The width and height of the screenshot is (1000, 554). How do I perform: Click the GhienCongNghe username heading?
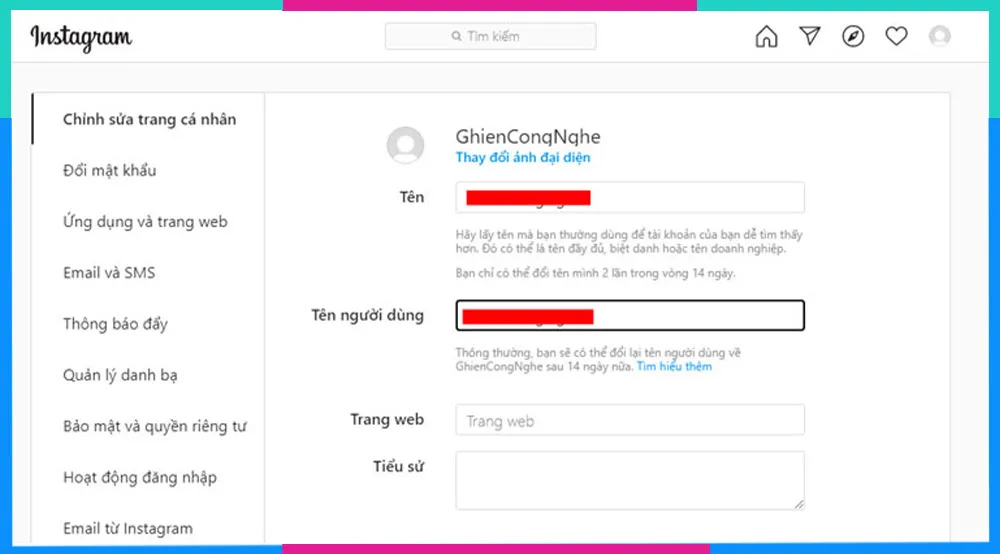click(x=528, y=136)
